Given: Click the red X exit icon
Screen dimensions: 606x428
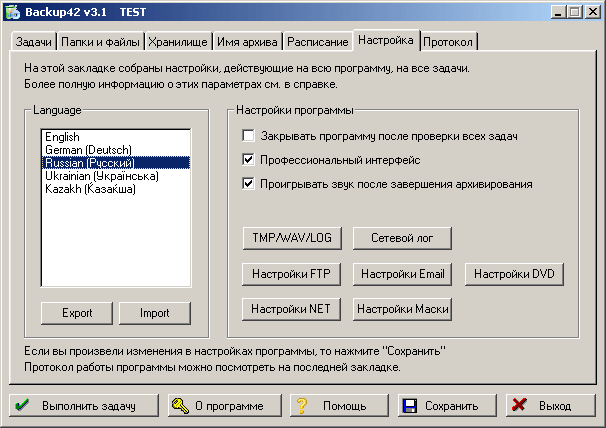Looking at the screenshot, I should 519,405.
